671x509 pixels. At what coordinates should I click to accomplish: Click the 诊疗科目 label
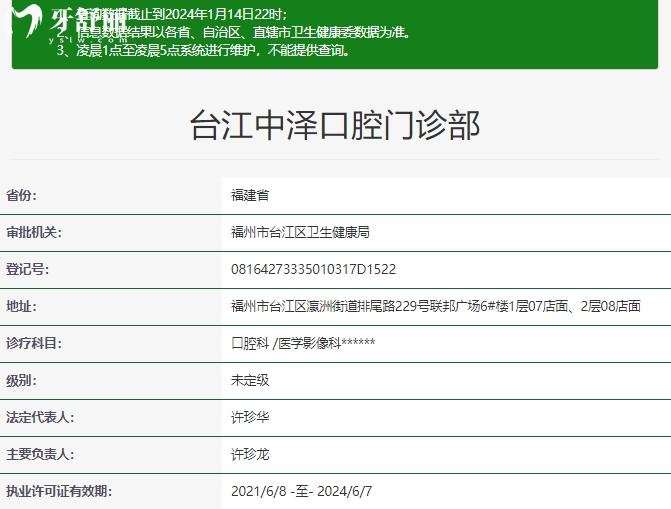click(34, 343)
